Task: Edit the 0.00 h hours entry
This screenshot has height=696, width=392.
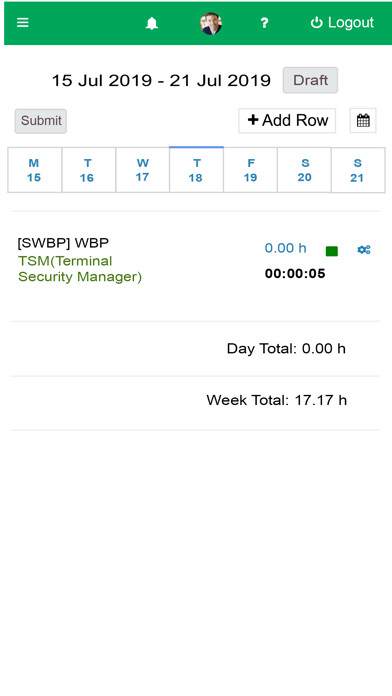Action: point(285,248)
